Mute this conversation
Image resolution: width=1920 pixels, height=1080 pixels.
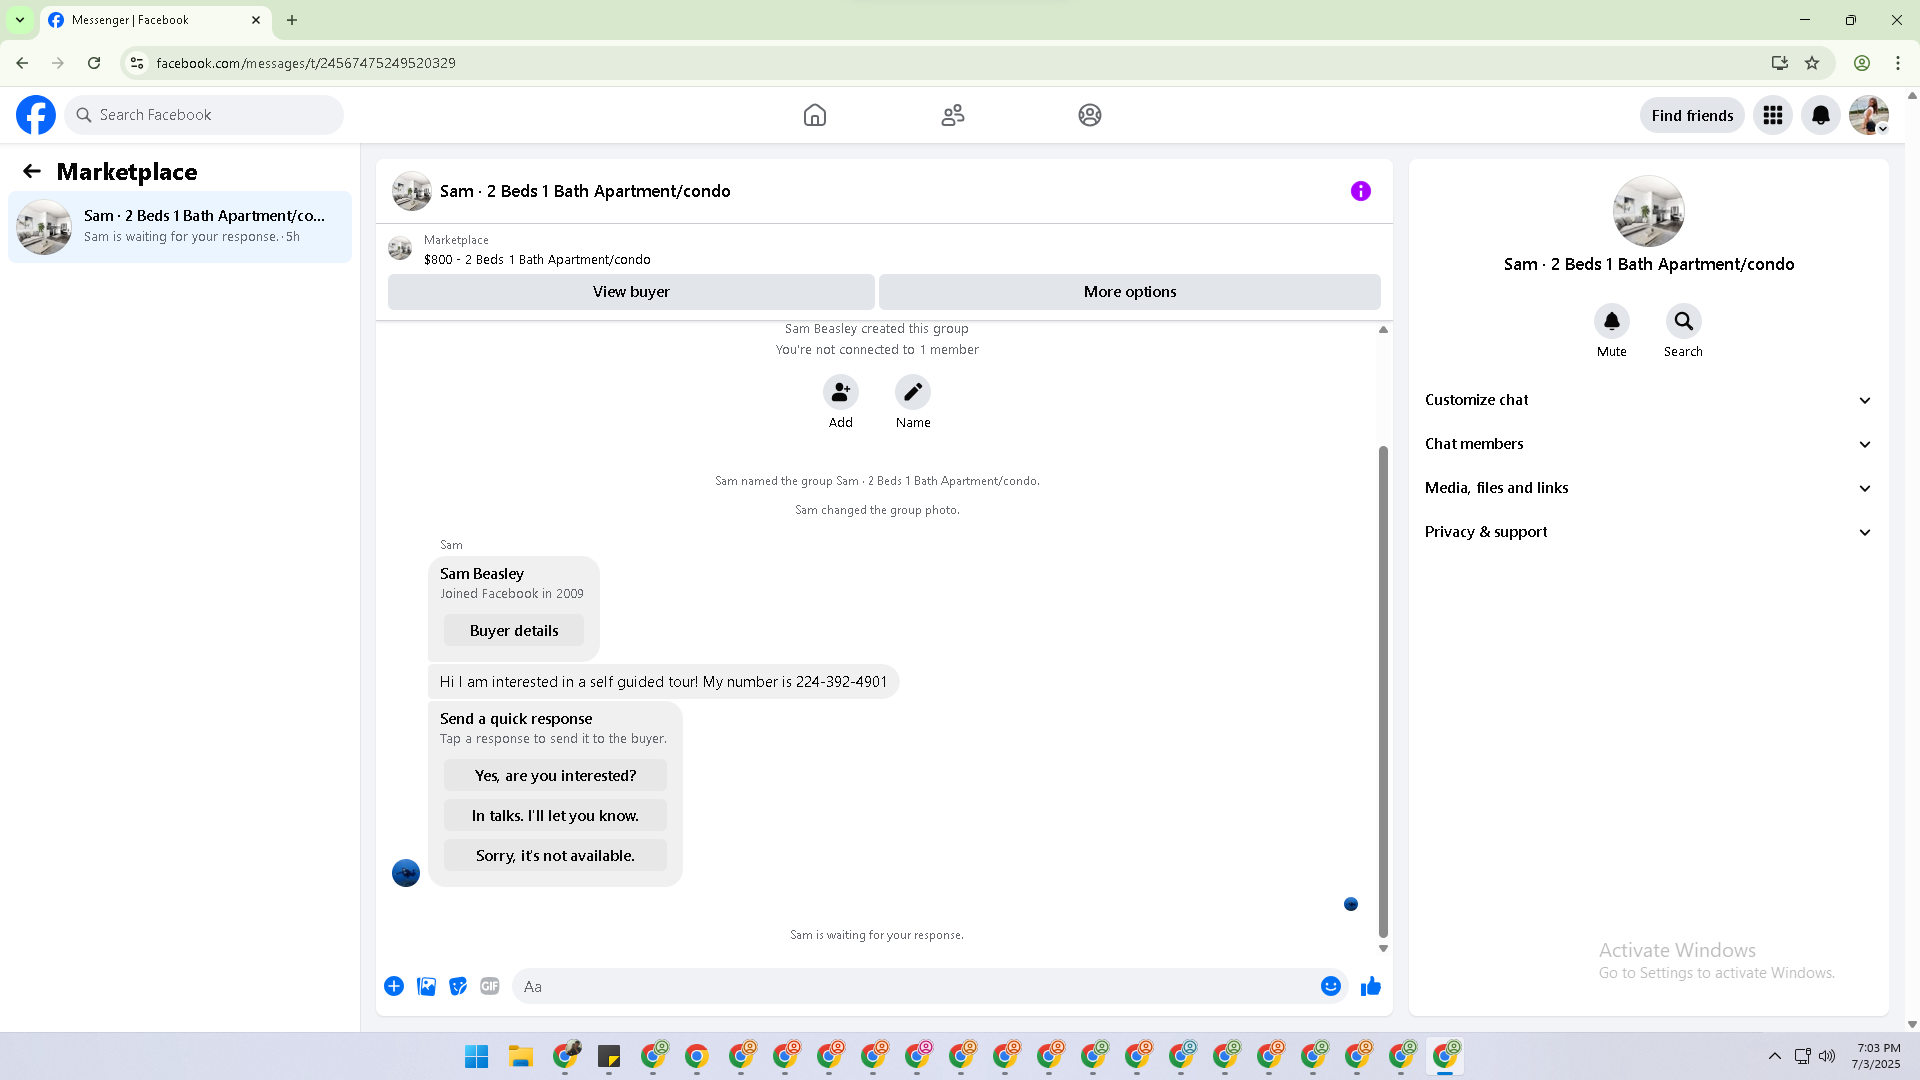(x=1611, y=322)
